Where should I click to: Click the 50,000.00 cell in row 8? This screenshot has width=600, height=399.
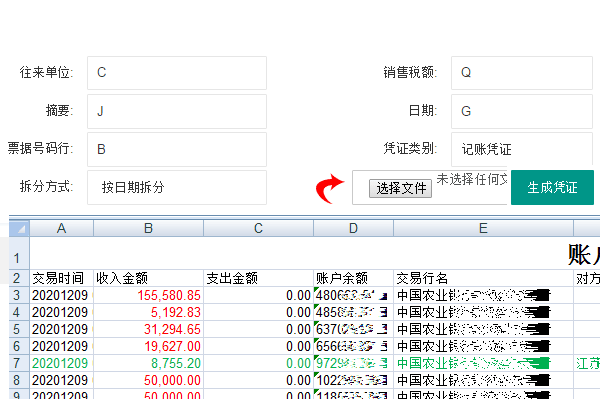tap(148, 380)
